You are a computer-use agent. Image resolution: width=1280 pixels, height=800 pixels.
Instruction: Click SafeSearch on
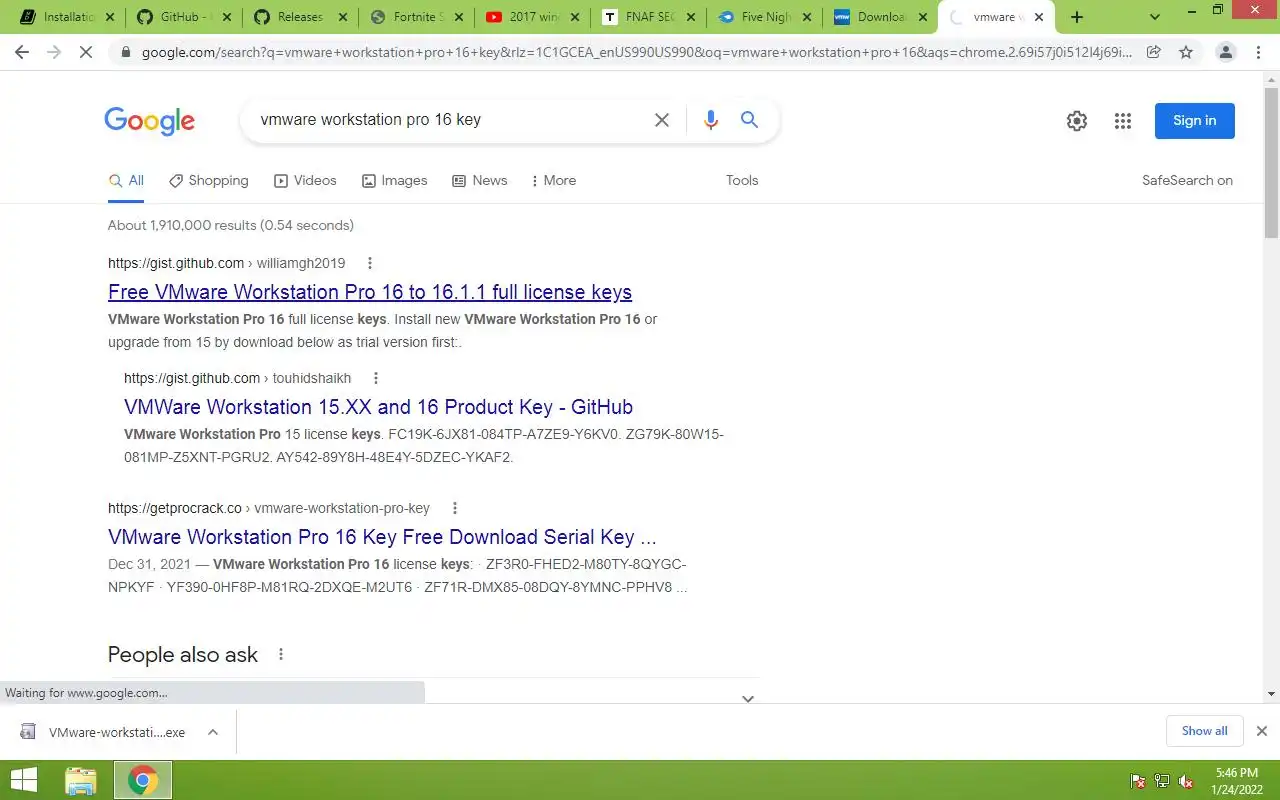1187,181
